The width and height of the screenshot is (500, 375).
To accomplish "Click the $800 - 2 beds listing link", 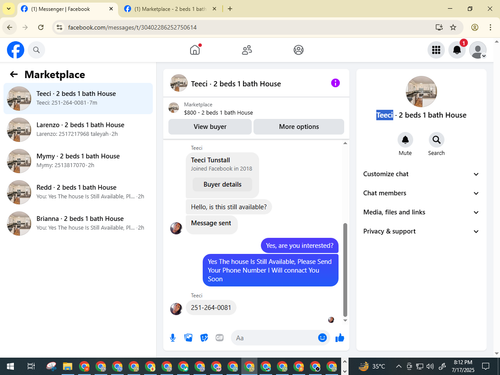I will coord(218,113).
